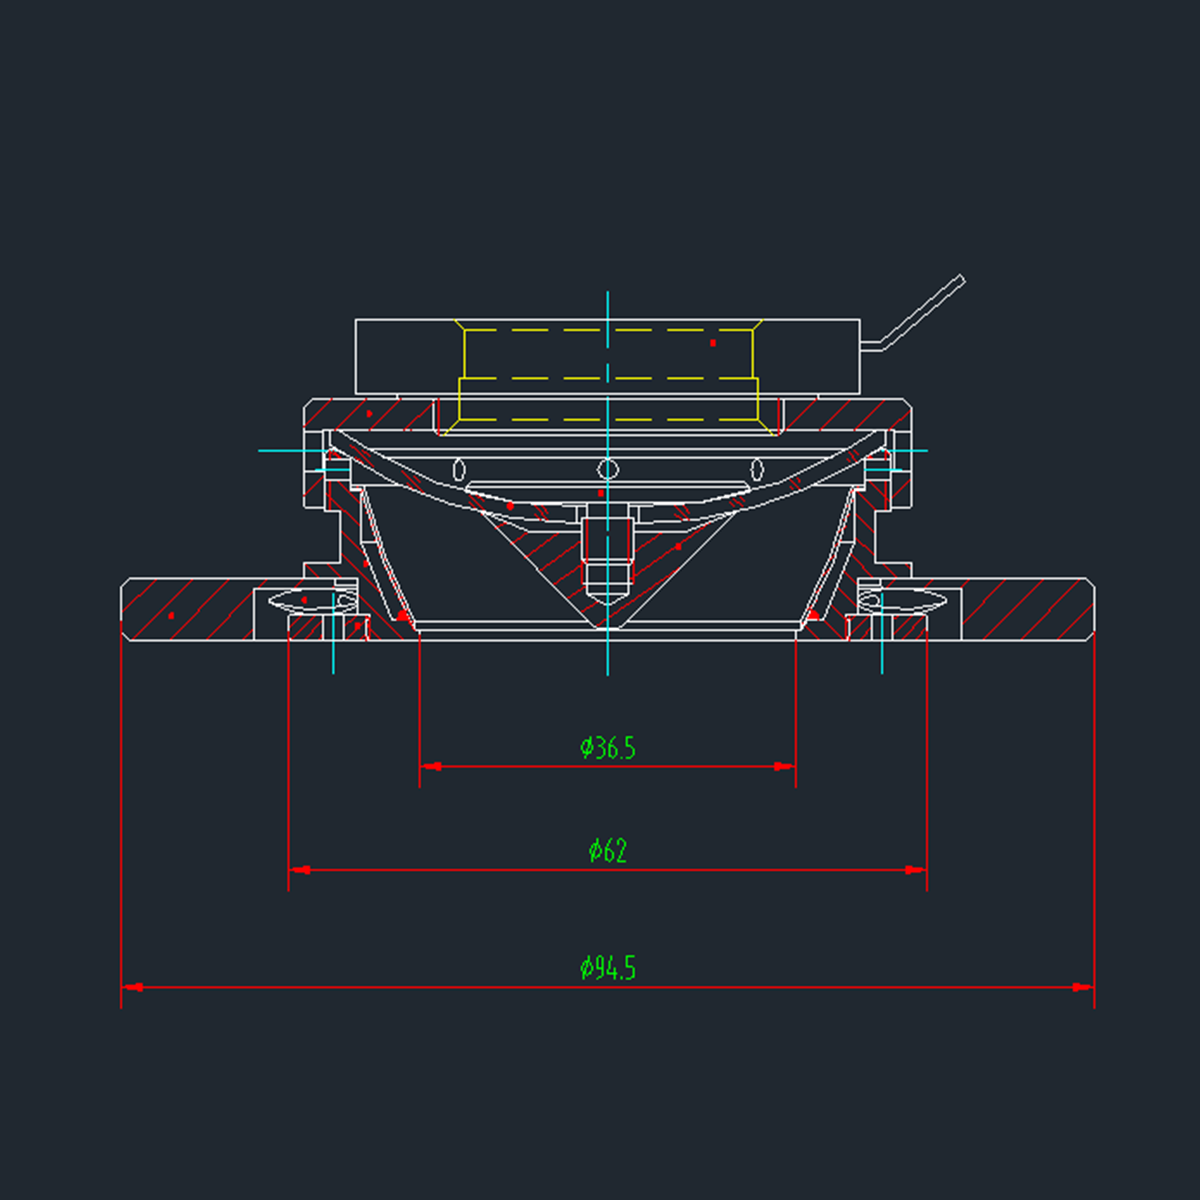Click right arrowhead of ø94.5 dimension
This screenshot has height=1200, width=1200.
click(x=1083, y=987)
